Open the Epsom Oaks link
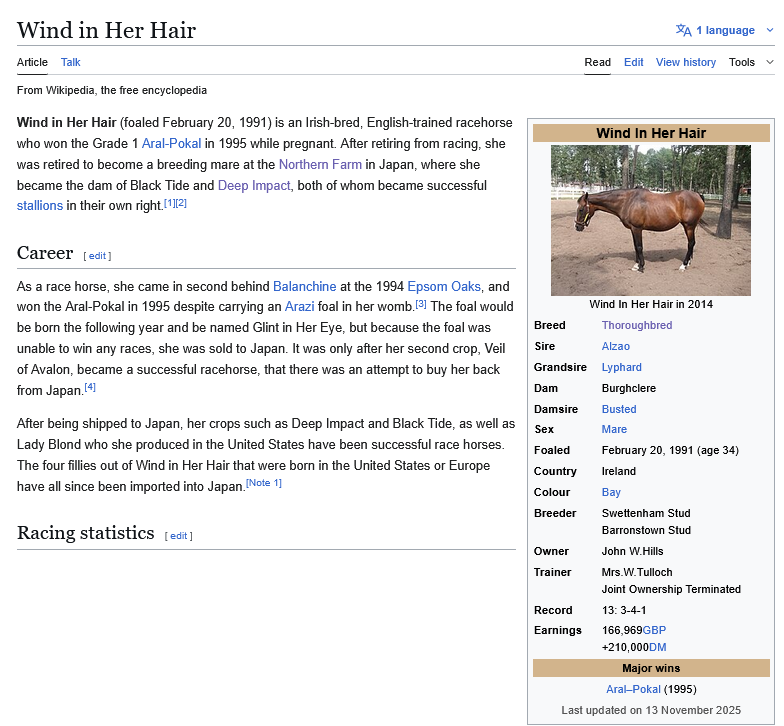Screen dimensions: 784x726 pos(444,286)
